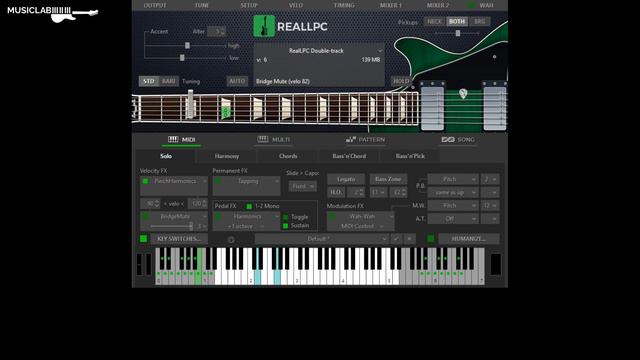This screenshot has width=640, height=360.
Task: Open the 'same as up' dropdown
Action: [453, 192]
